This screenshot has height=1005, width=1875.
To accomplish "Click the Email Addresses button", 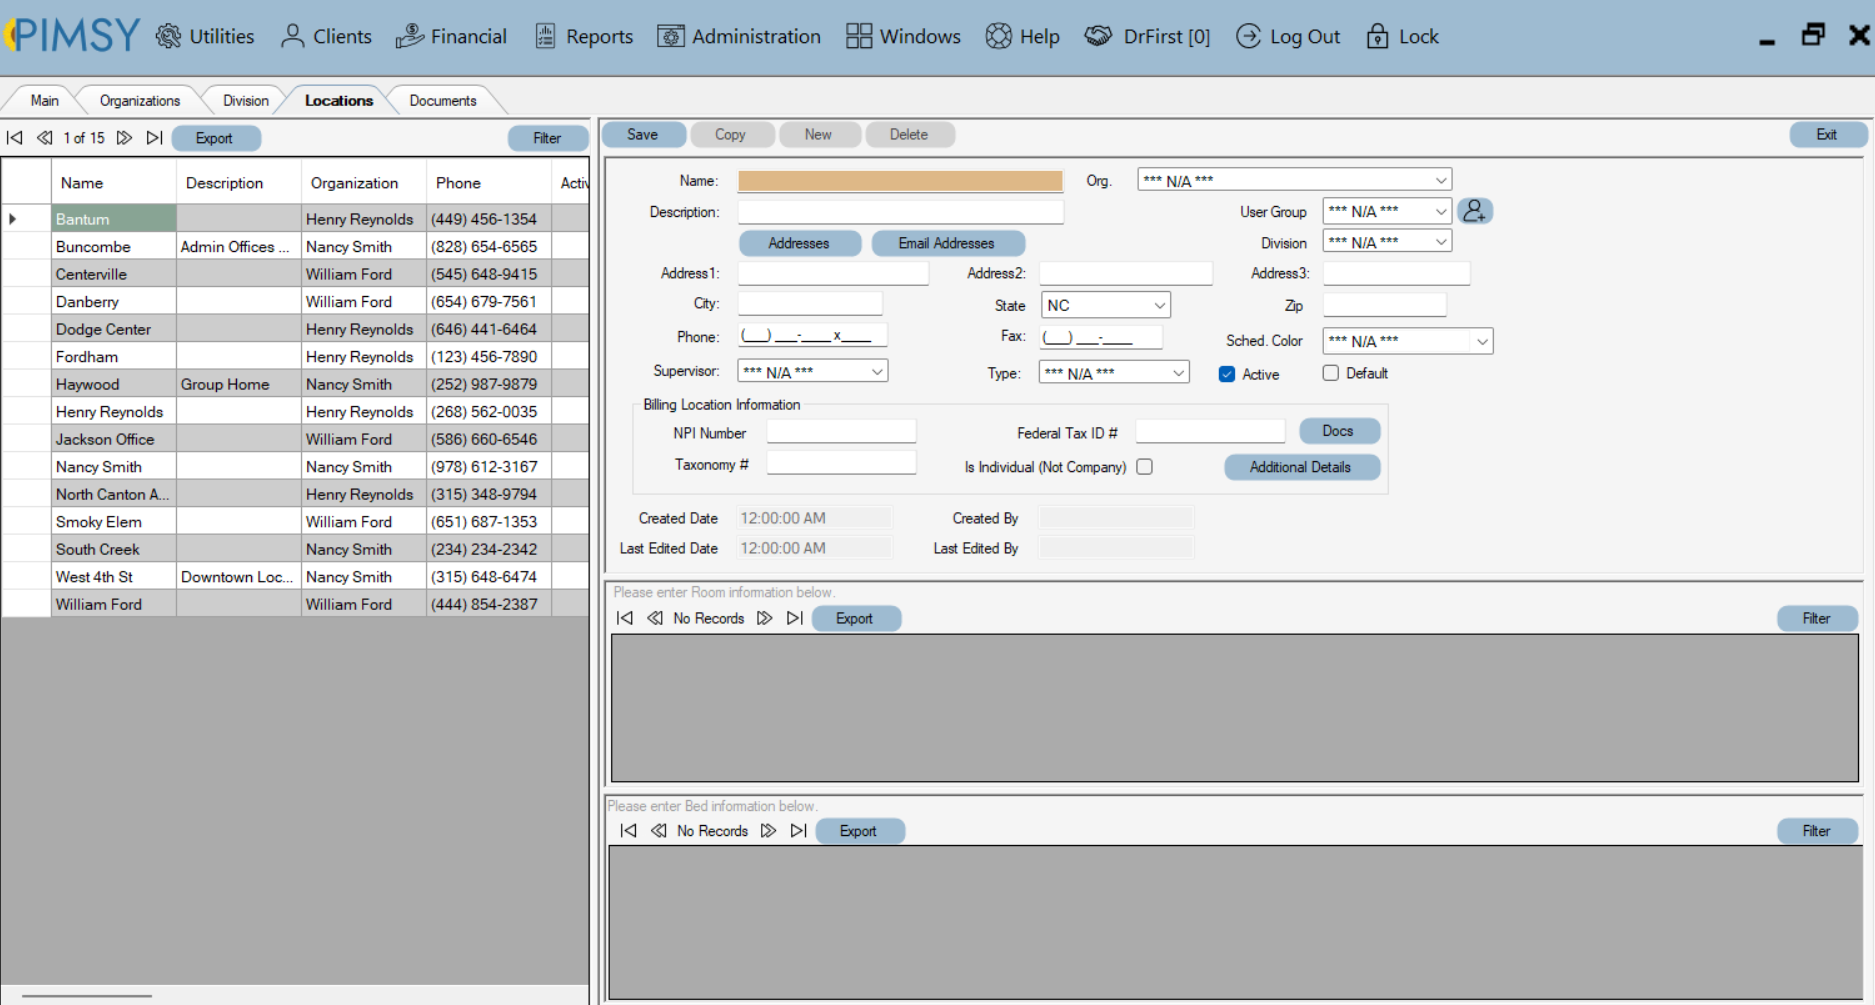I will coord(948,243).
